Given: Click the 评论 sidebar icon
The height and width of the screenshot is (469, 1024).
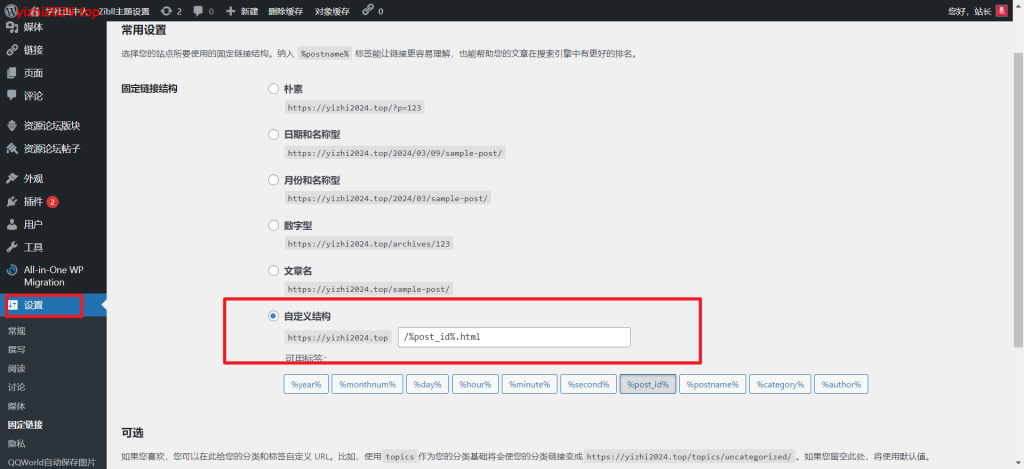Looking at the screenshot, I should [x=12, y=95].
